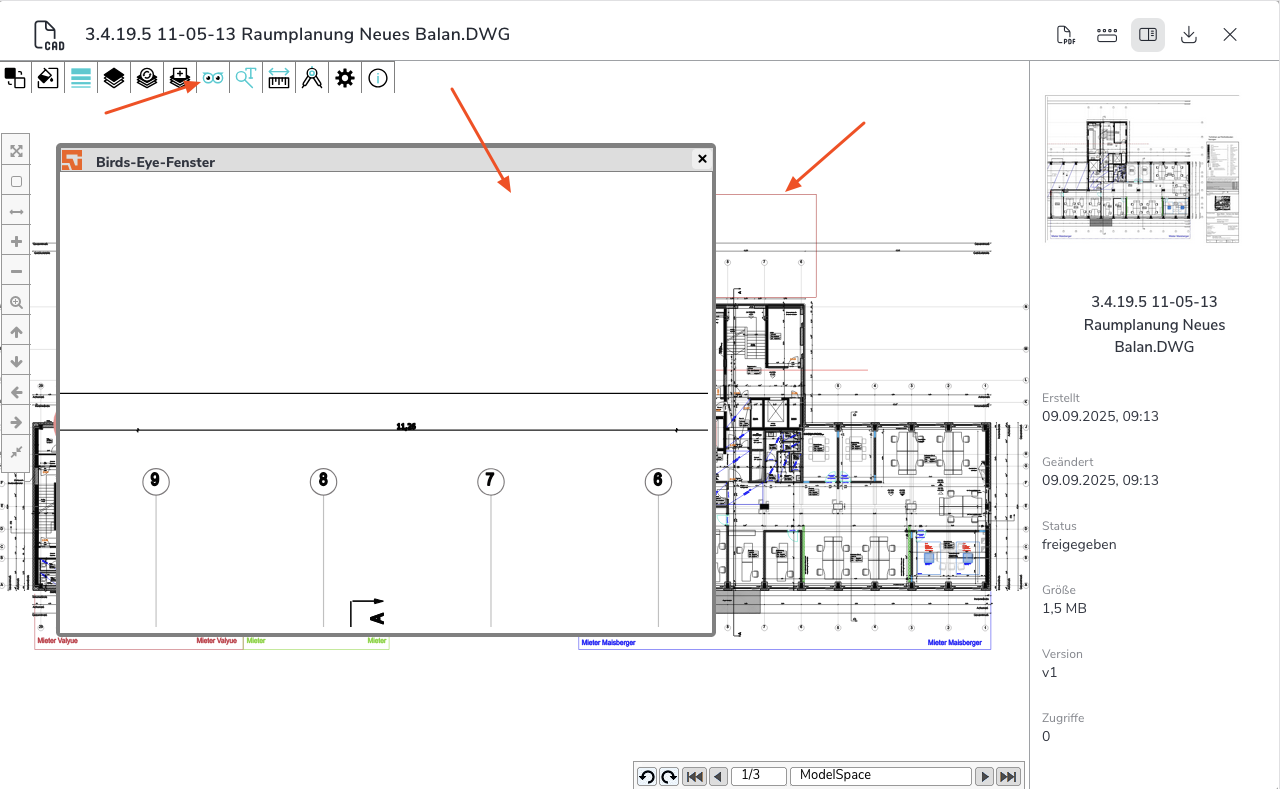Open viewer settings gear icon
The width and height of the screenshot is (1280, 789).
coord(345,78)
